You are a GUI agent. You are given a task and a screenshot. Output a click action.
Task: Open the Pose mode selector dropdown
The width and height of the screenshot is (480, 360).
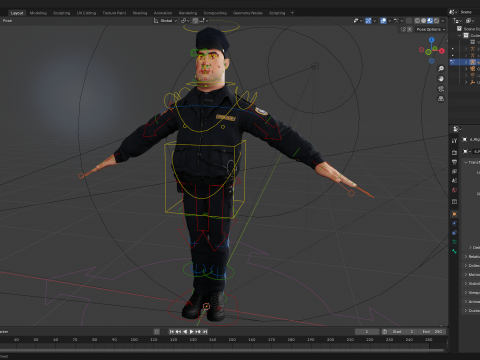point(7,21)
